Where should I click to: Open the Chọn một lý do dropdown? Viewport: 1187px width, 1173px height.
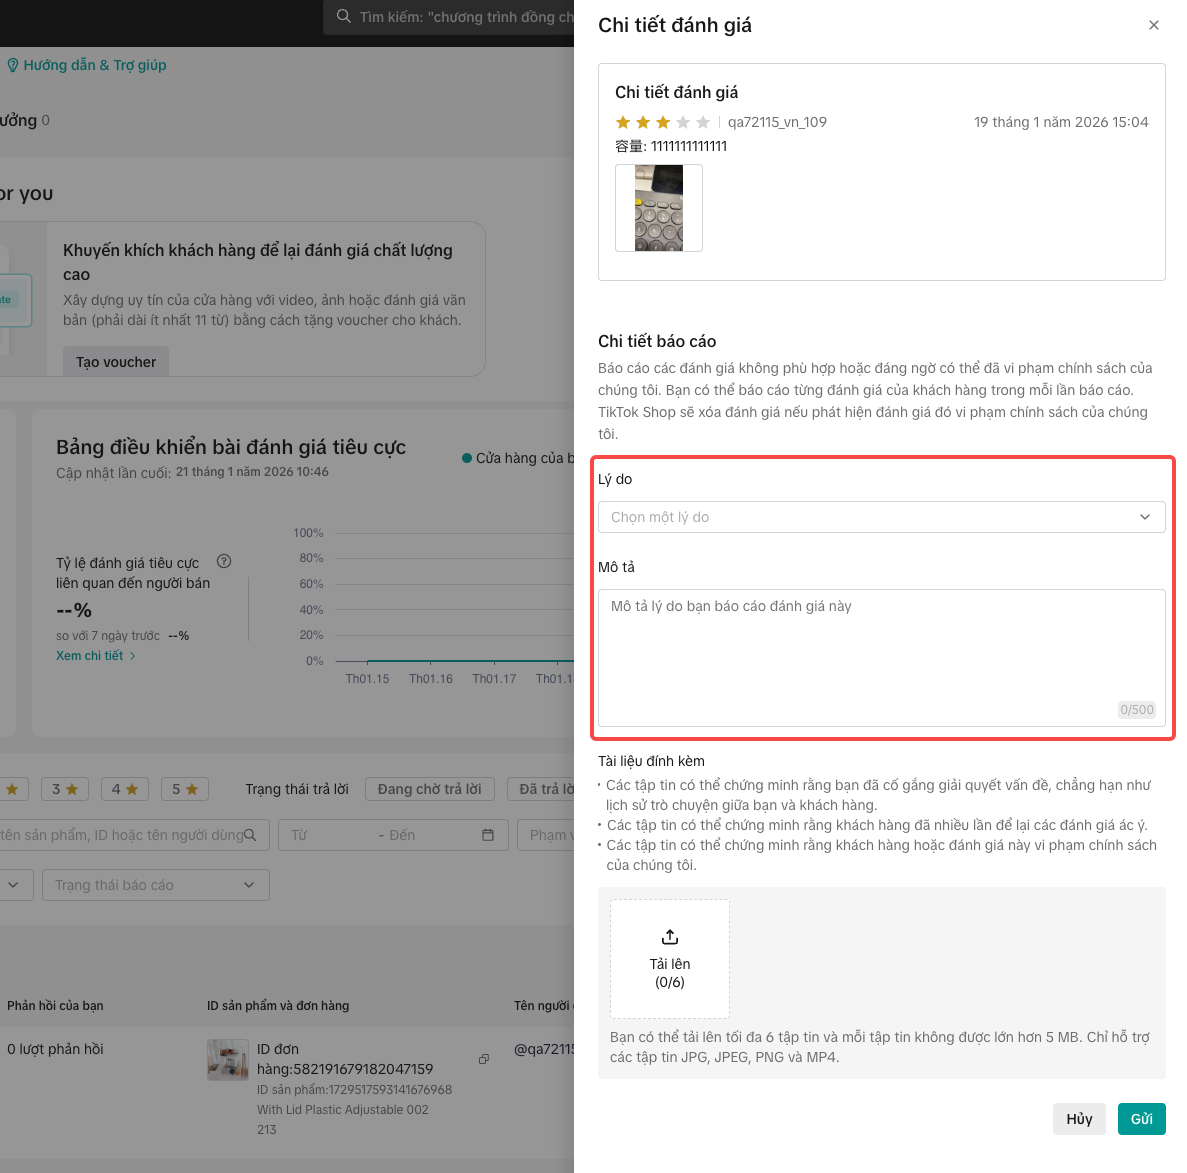[881, 517]
